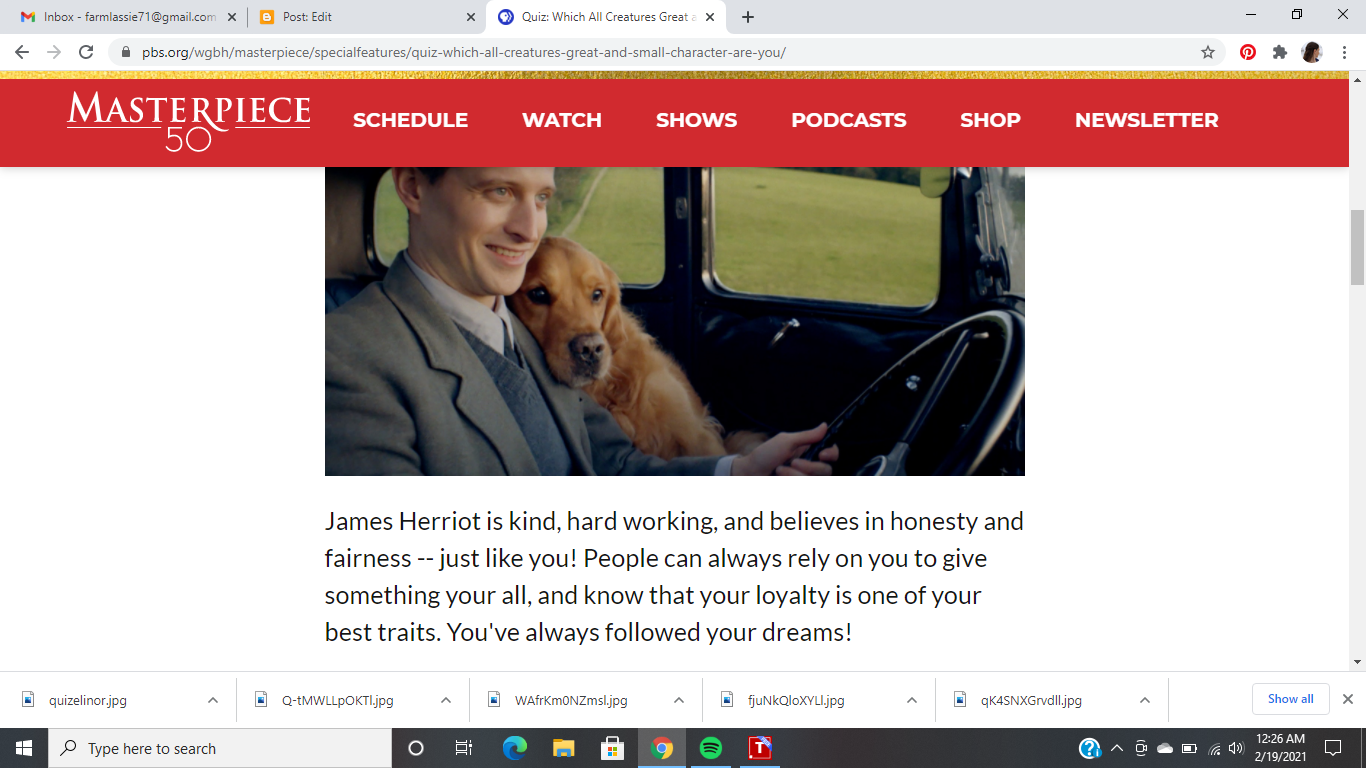The image size is (1366, 768).
Task: Show hidden system tray icons
Action: (x=1117, y=748)
